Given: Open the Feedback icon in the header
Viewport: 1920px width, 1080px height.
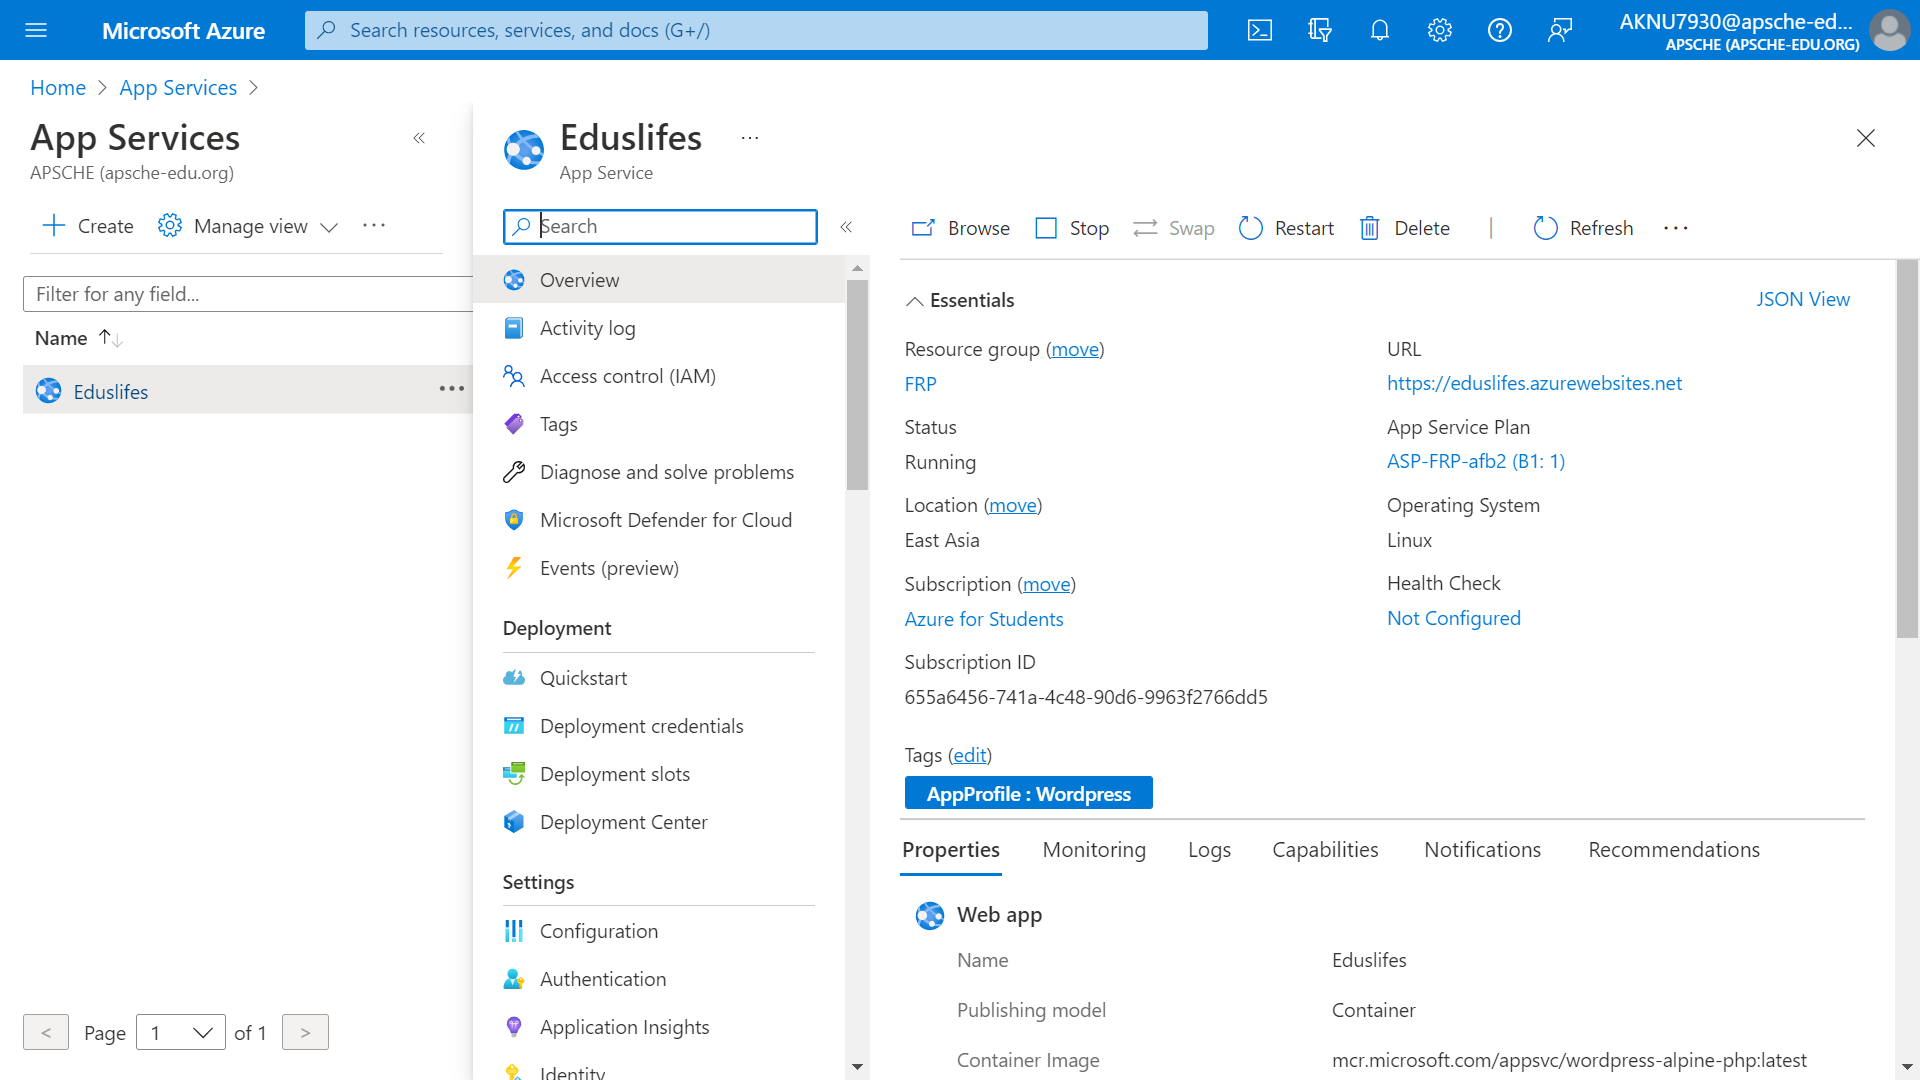Looking at the screenshot, I should (1560, 30).
